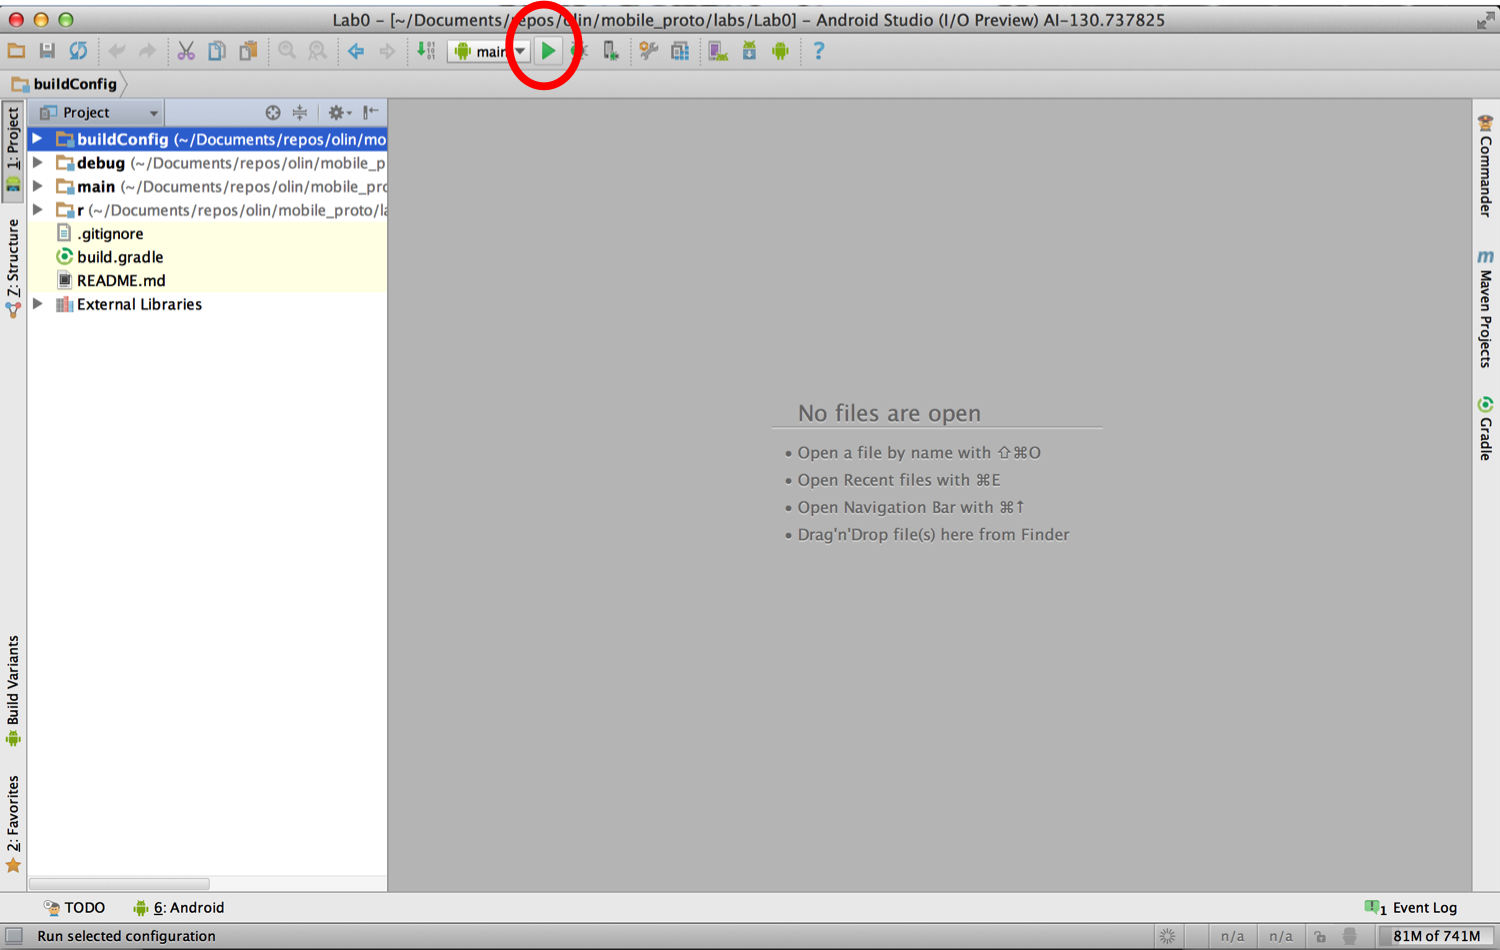Click the Help question mark icon
Screen dimensions: 1500x950
818,51
